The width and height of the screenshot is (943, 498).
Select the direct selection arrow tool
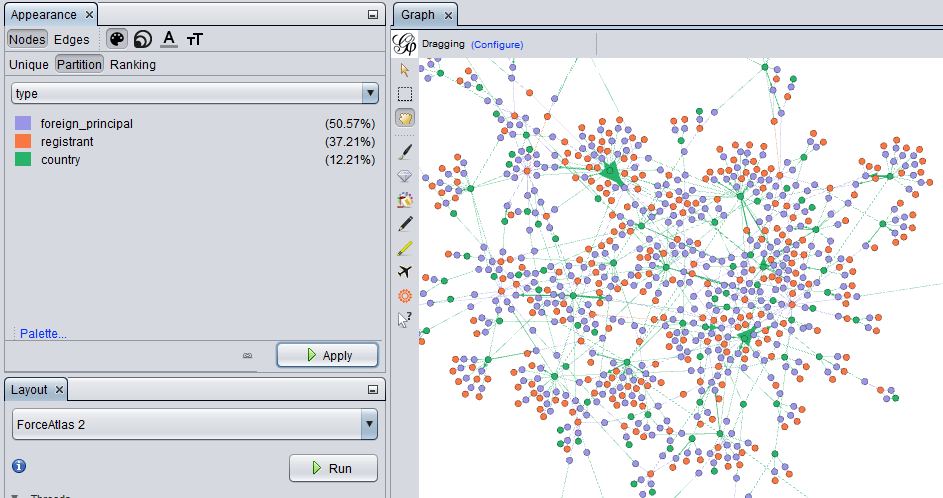coord(405,70)
